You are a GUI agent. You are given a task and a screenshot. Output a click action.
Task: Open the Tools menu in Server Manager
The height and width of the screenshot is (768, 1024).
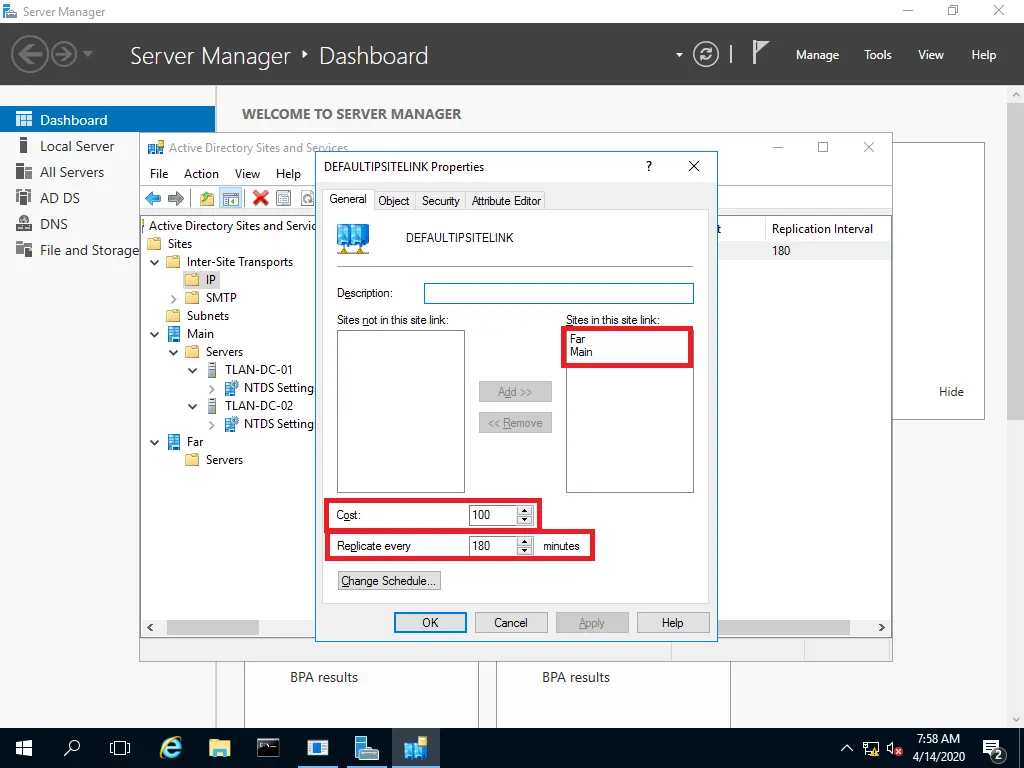point(878,55)
